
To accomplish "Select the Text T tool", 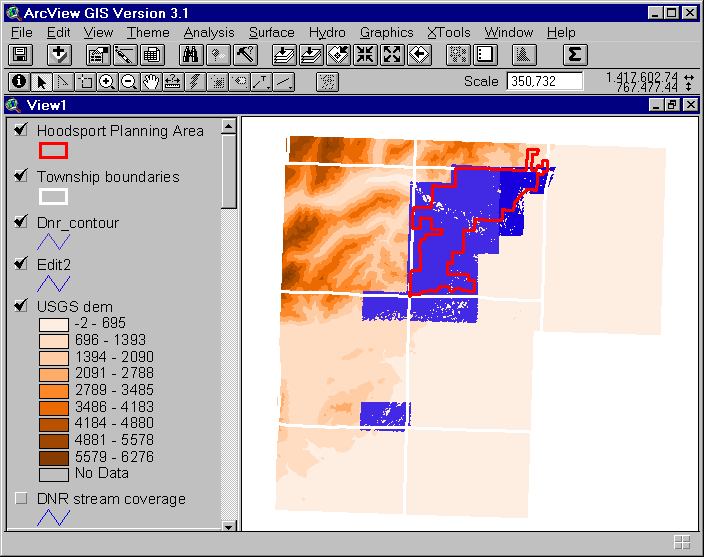I will coord(261,82).
